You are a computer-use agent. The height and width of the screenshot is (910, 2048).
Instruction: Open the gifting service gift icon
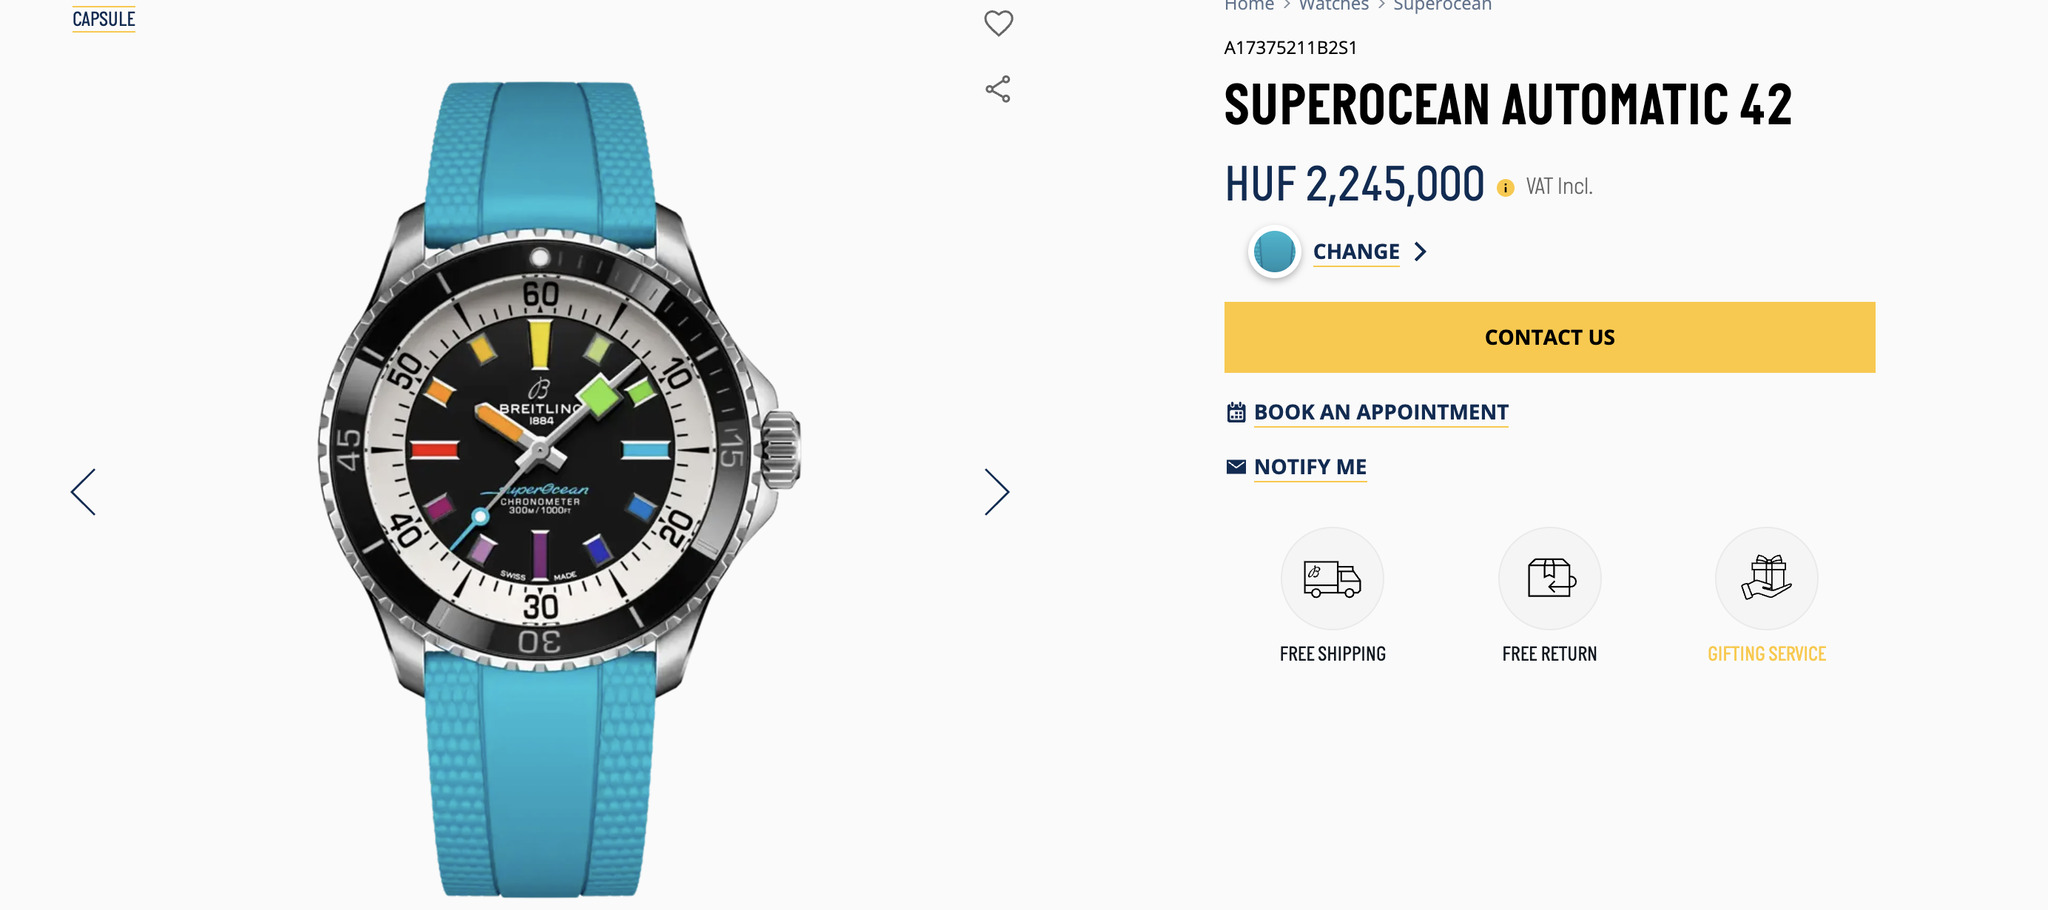coord(1766,579)
